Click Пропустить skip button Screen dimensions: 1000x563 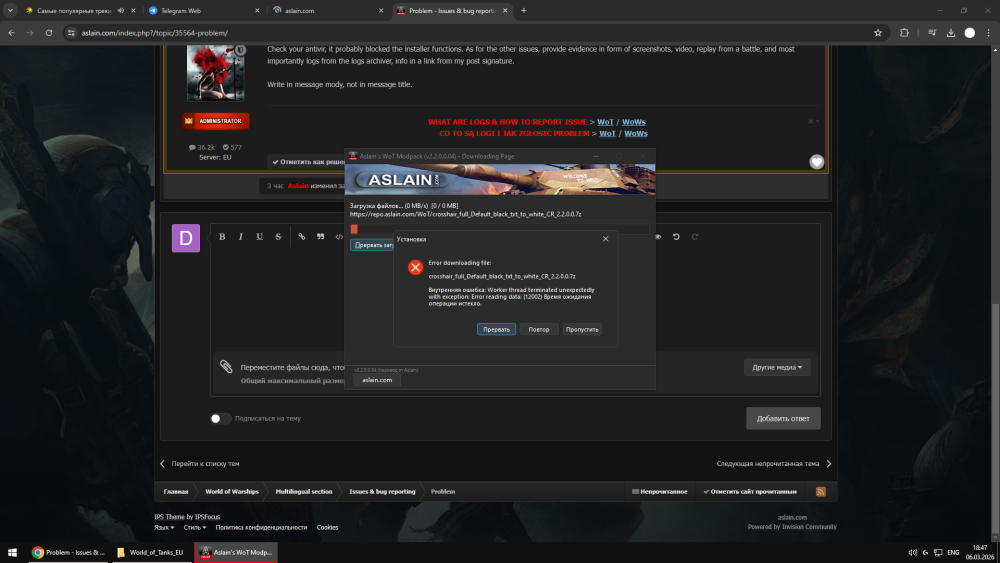click(582, 329)
